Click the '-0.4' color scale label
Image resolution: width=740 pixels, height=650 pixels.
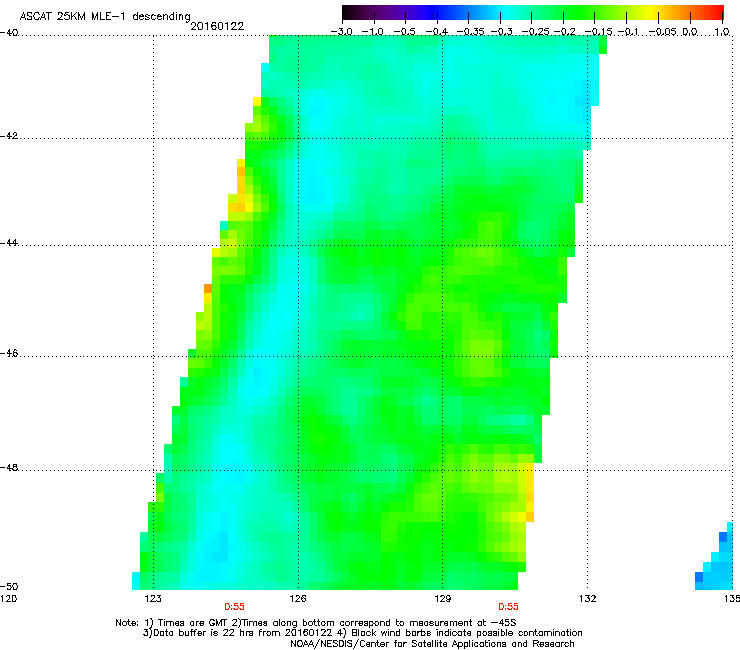tap(437, 32)
